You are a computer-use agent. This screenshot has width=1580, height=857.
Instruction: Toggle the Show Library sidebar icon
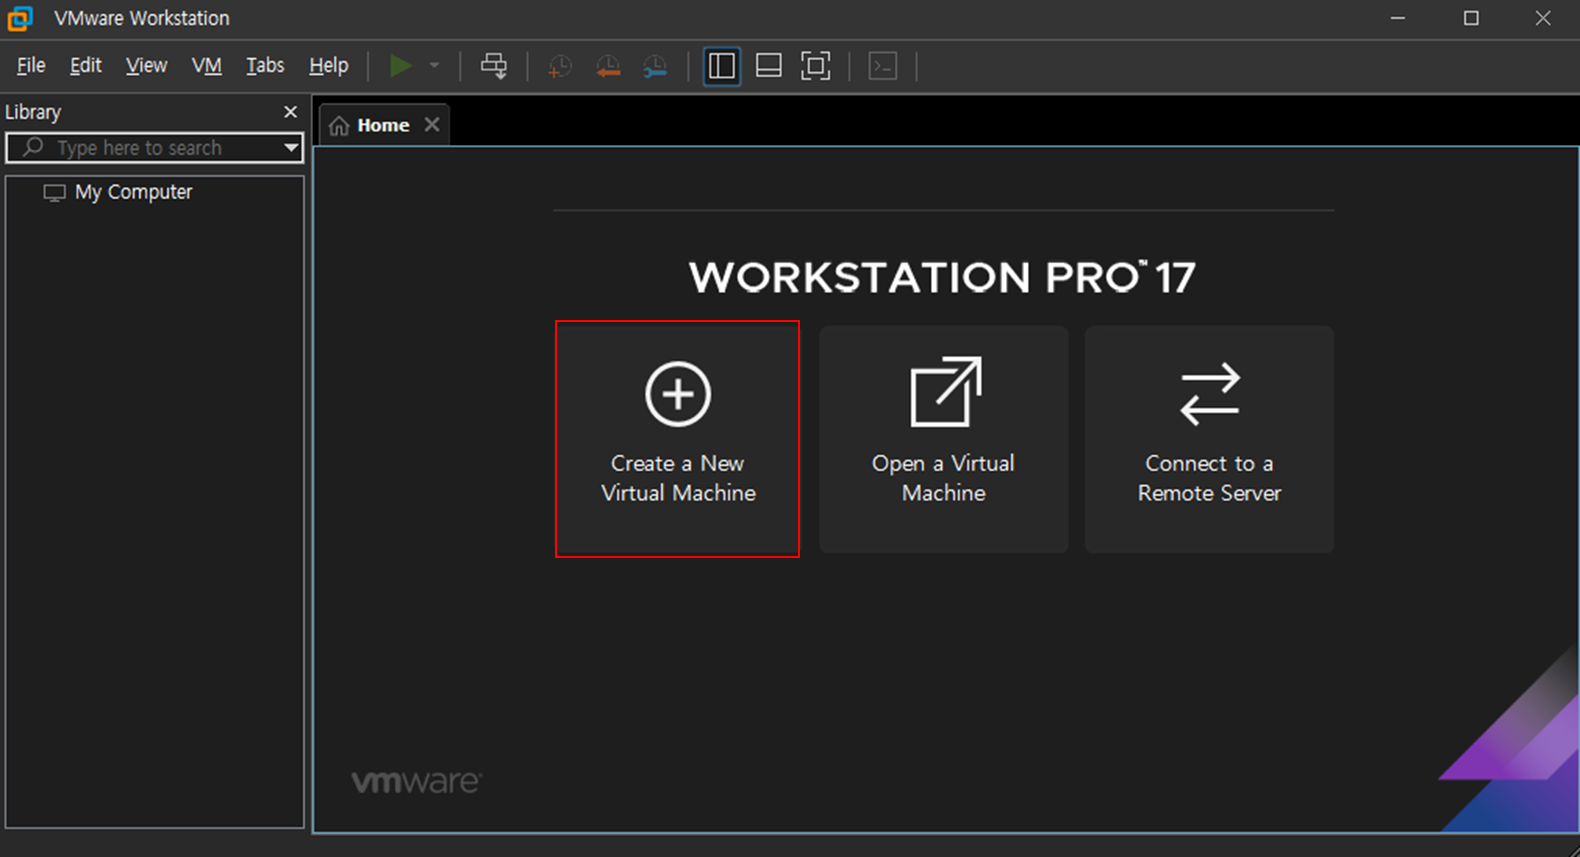(721, 66)
